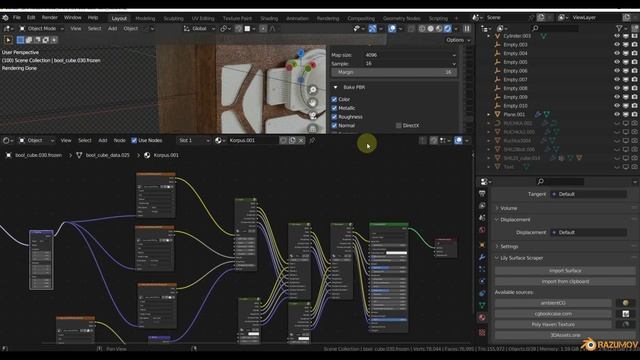Click the viewport pan hand gizmo

[x=313, y=103]
